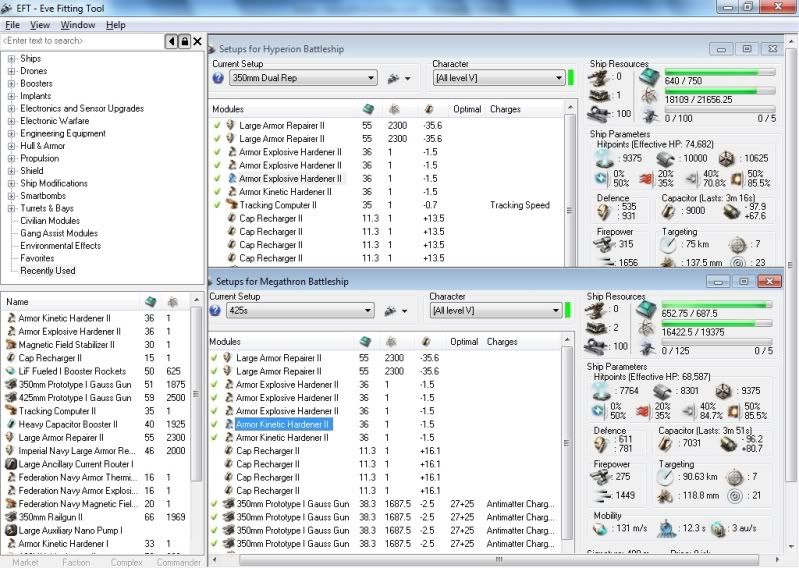This screenshot has width=799, height=568.
Task: Click CPU icon in item list header
Action: [150, 302]
